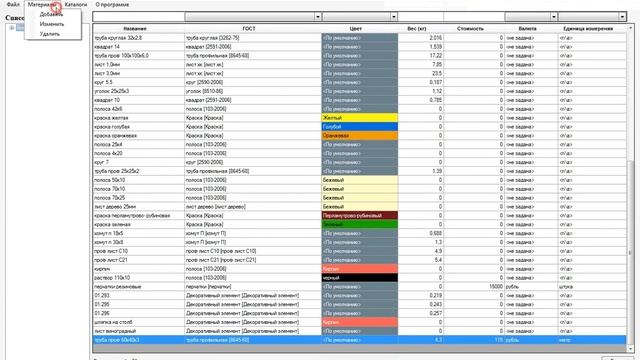Image resolution: width=640 pixels, height=360 pixels.
Task: Select the black черный color cell
Action: (x=360, y=278)
